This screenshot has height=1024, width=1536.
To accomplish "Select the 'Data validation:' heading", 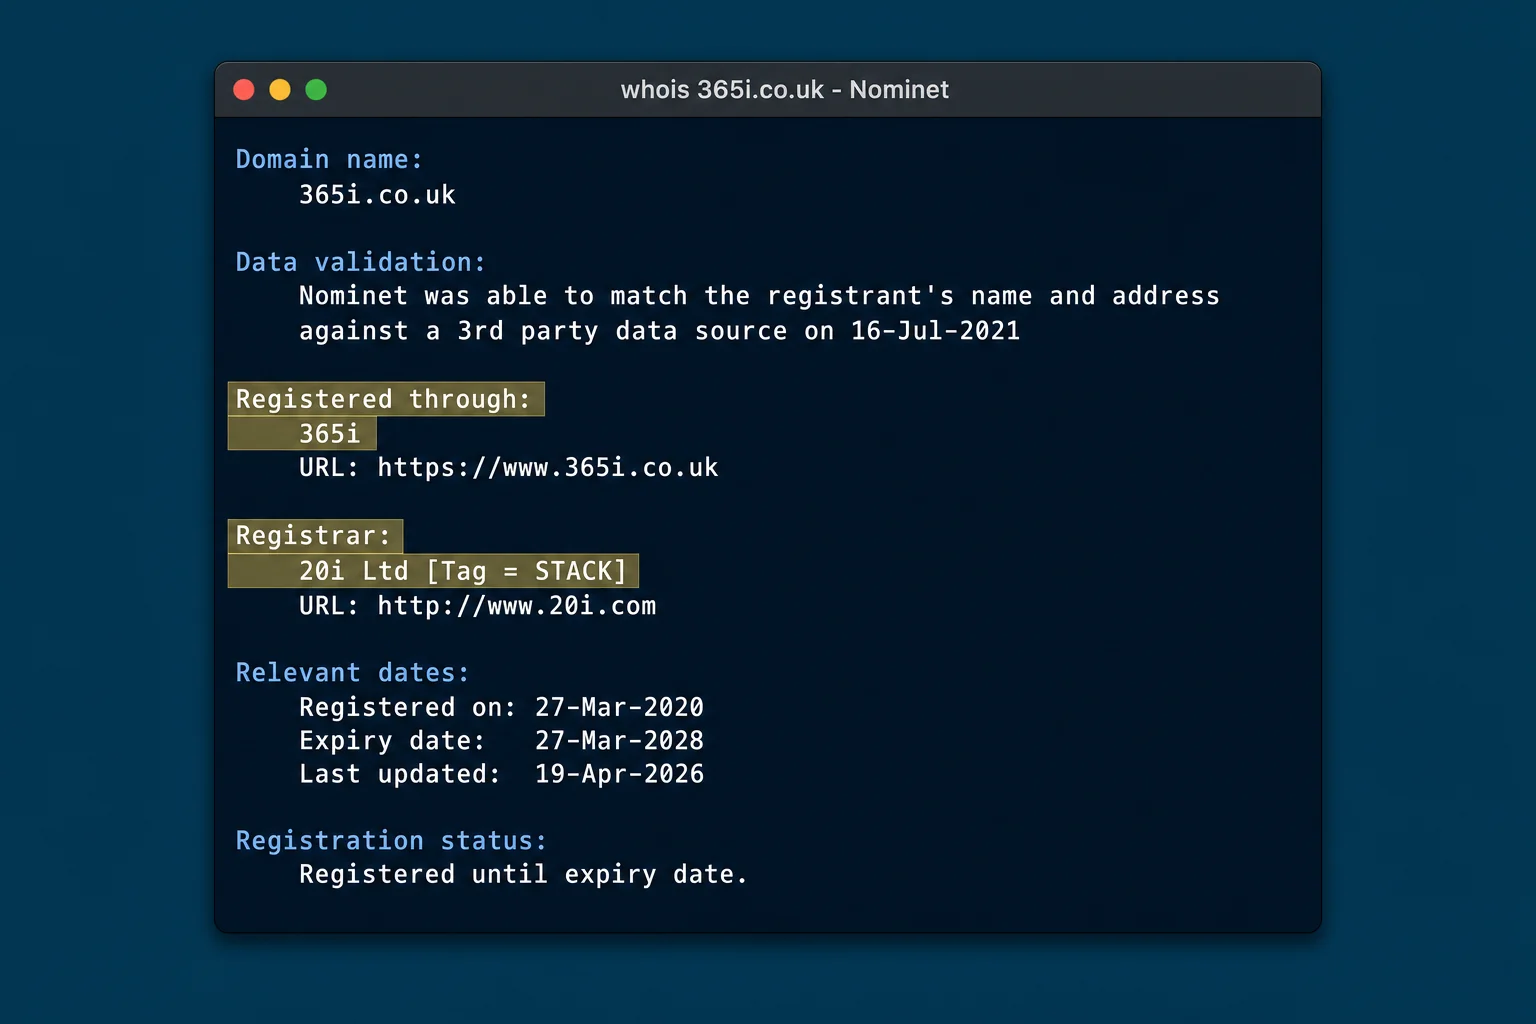I will click(x=361, y=262).
